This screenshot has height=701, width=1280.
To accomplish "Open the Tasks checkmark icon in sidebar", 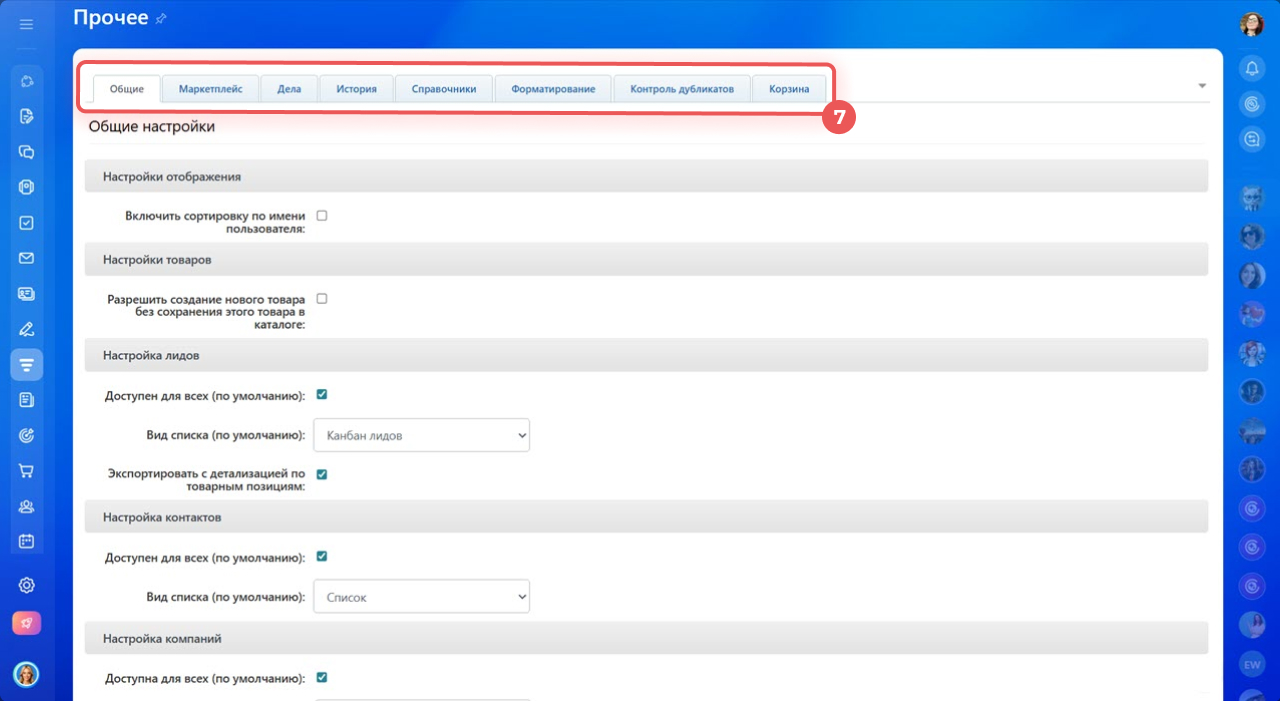I will point(27,223).
